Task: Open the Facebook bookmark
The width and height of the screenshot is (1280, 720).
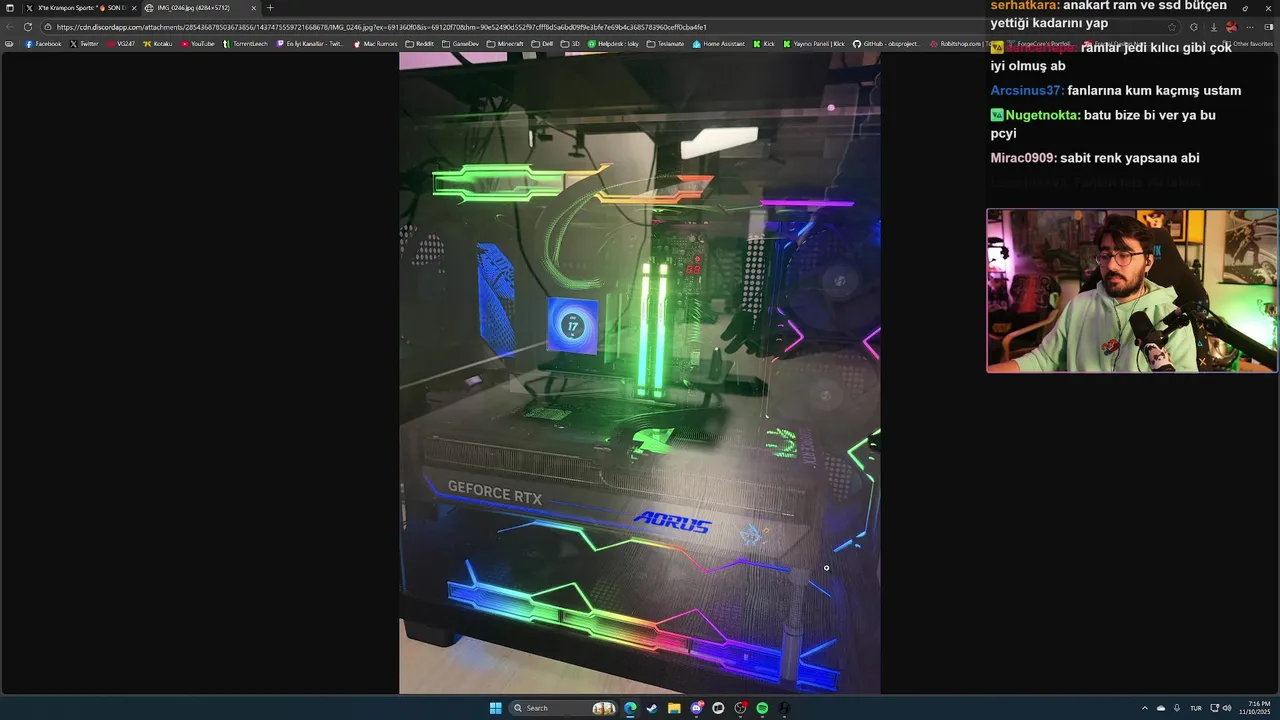Action: pos(43,44)
